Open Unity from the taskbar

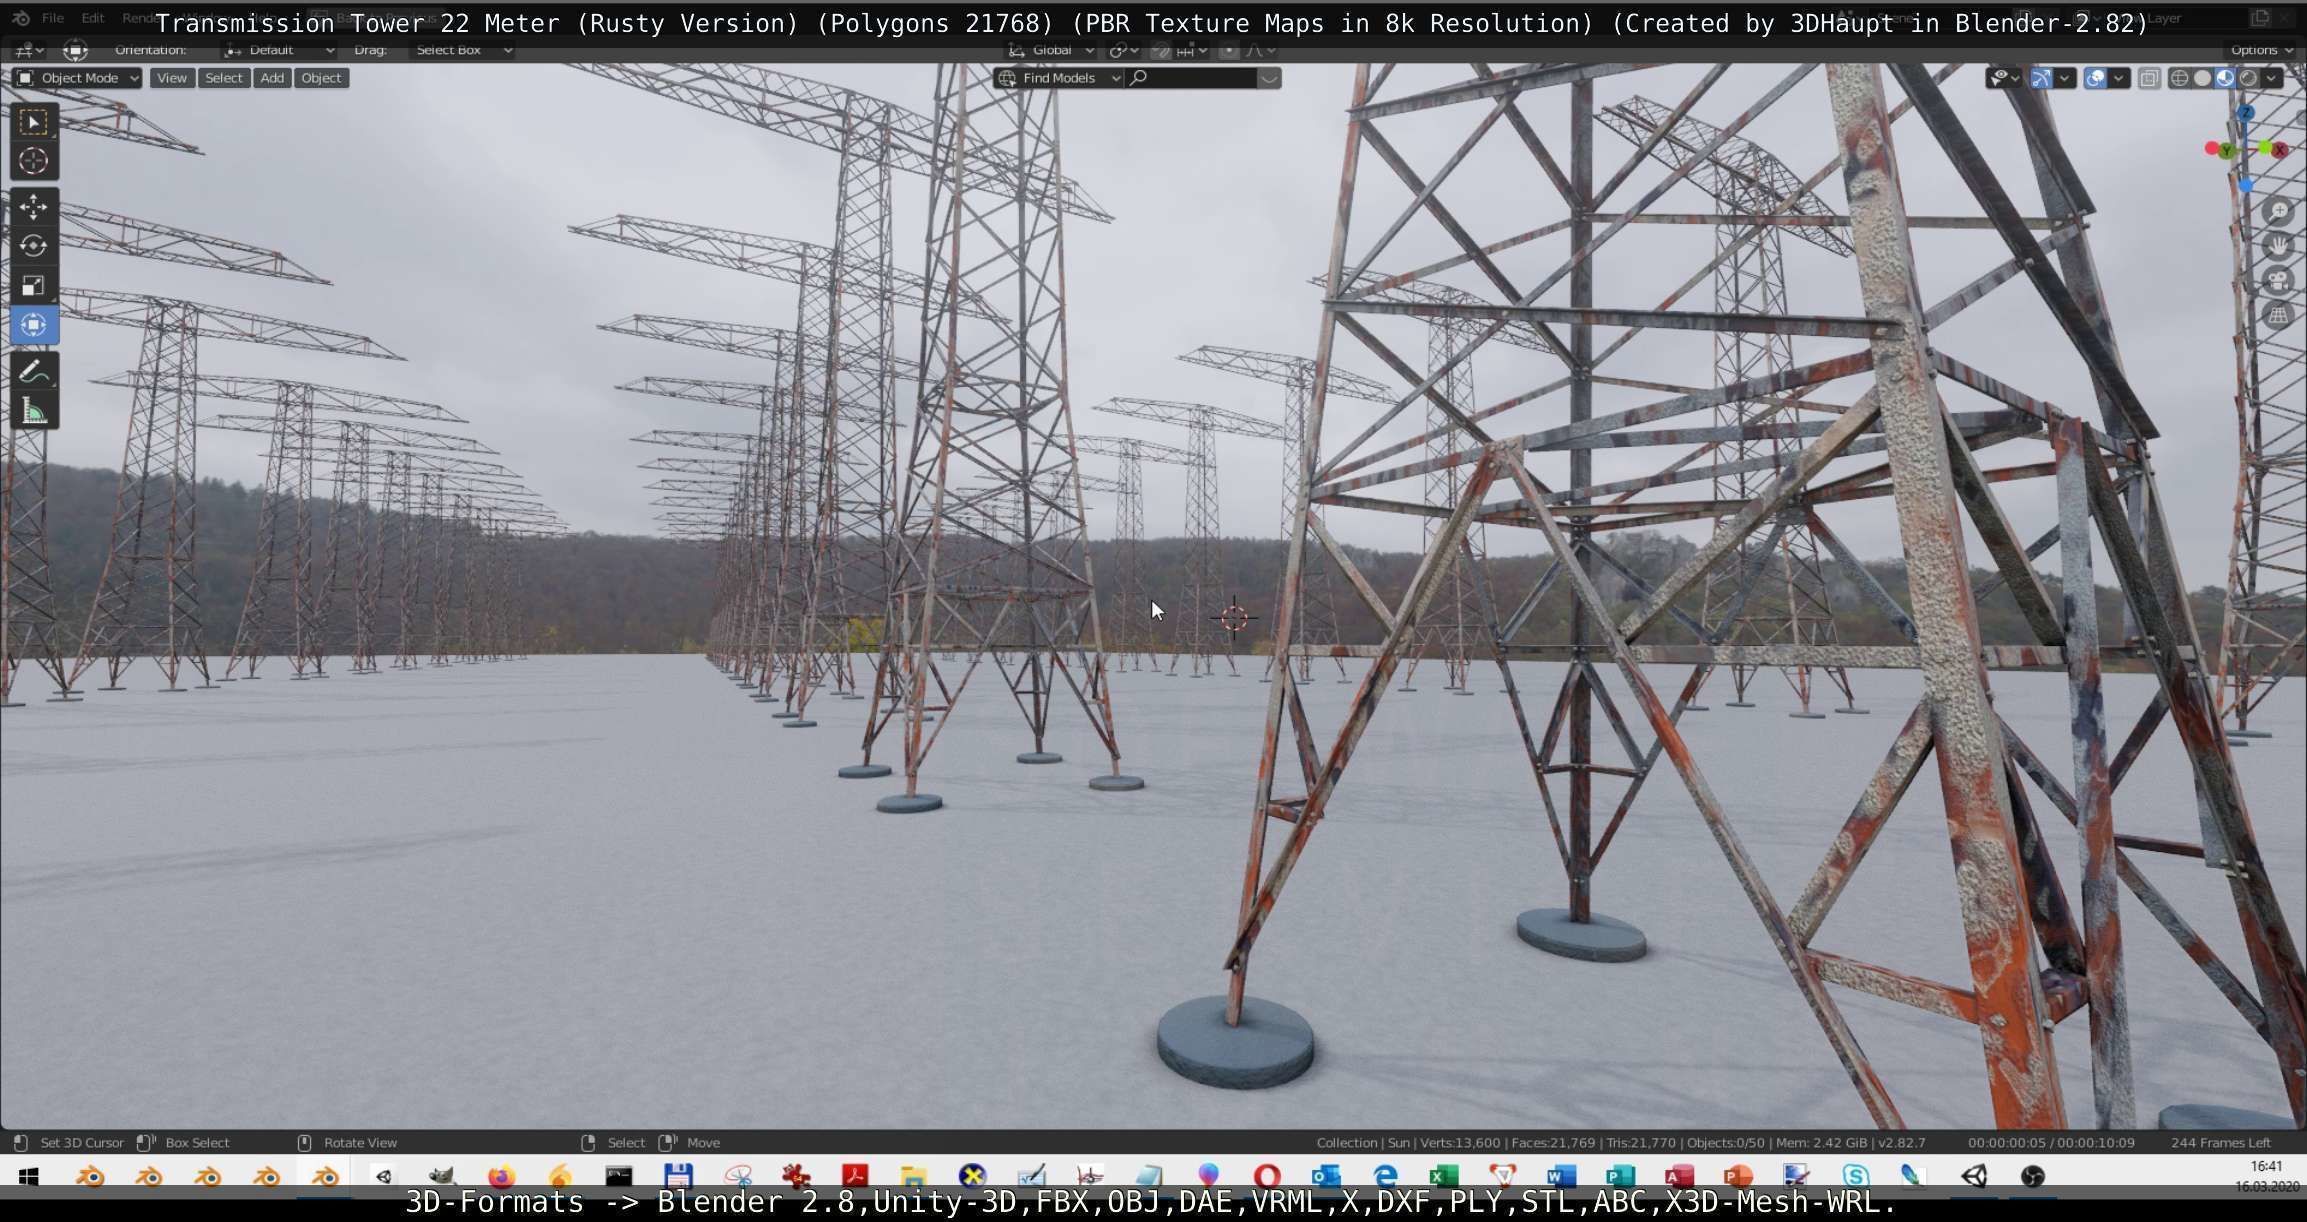click(1973, 1176)
